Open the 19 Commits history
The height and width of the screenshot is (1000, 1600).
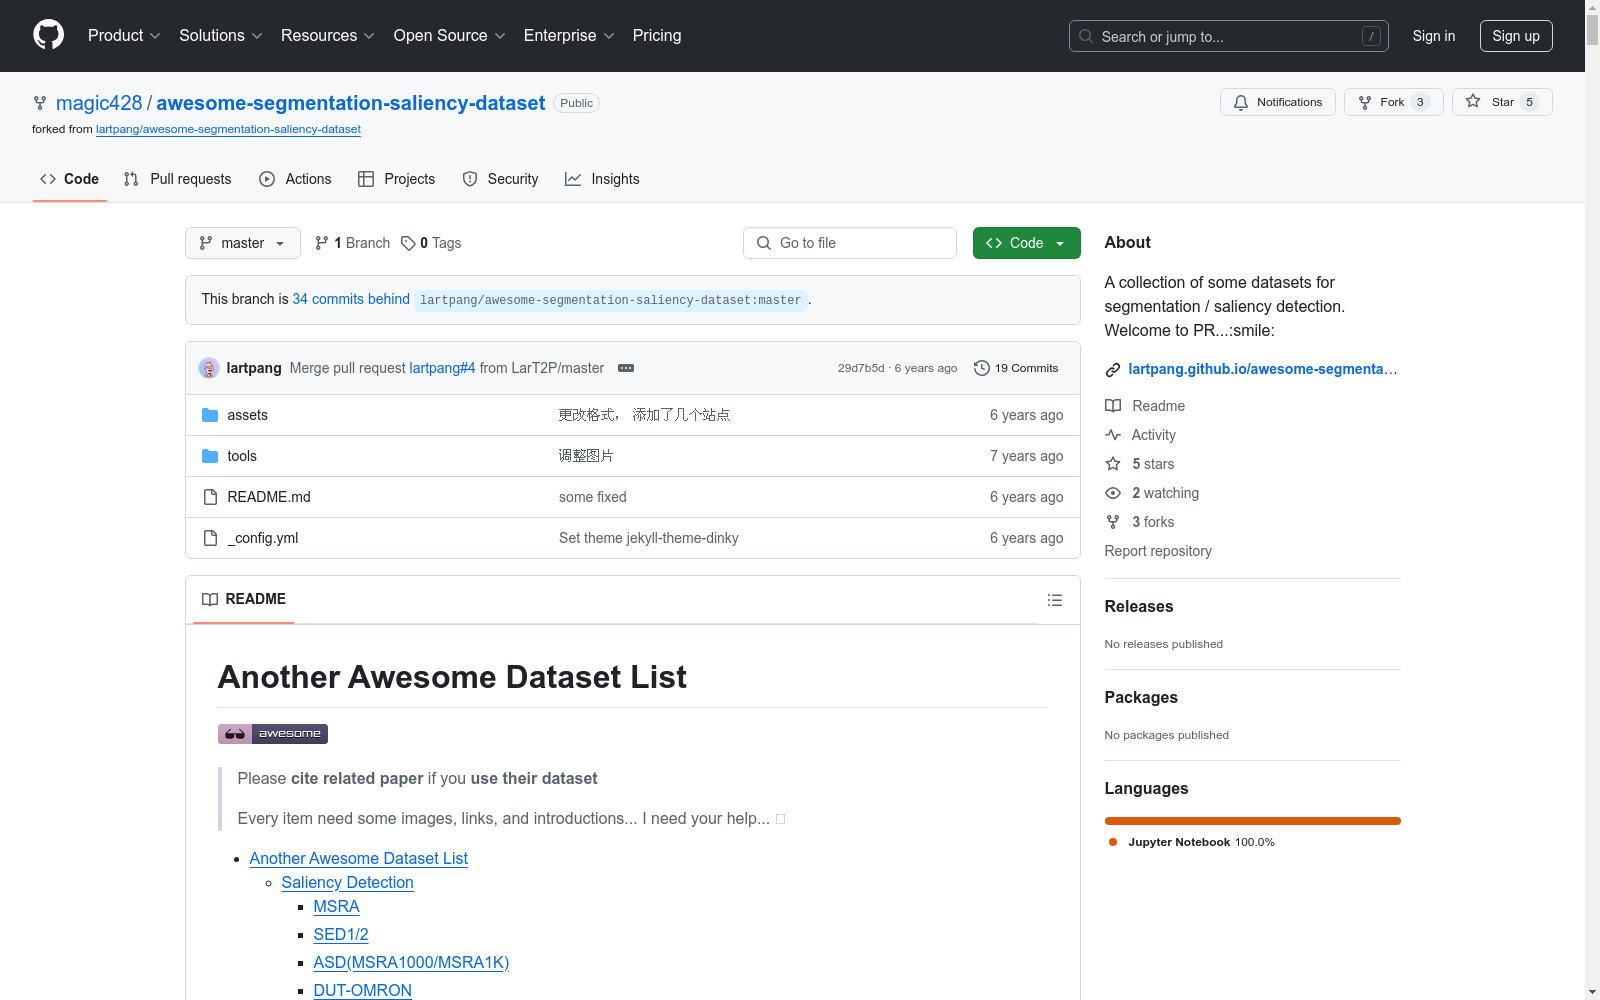point(1016,368)
